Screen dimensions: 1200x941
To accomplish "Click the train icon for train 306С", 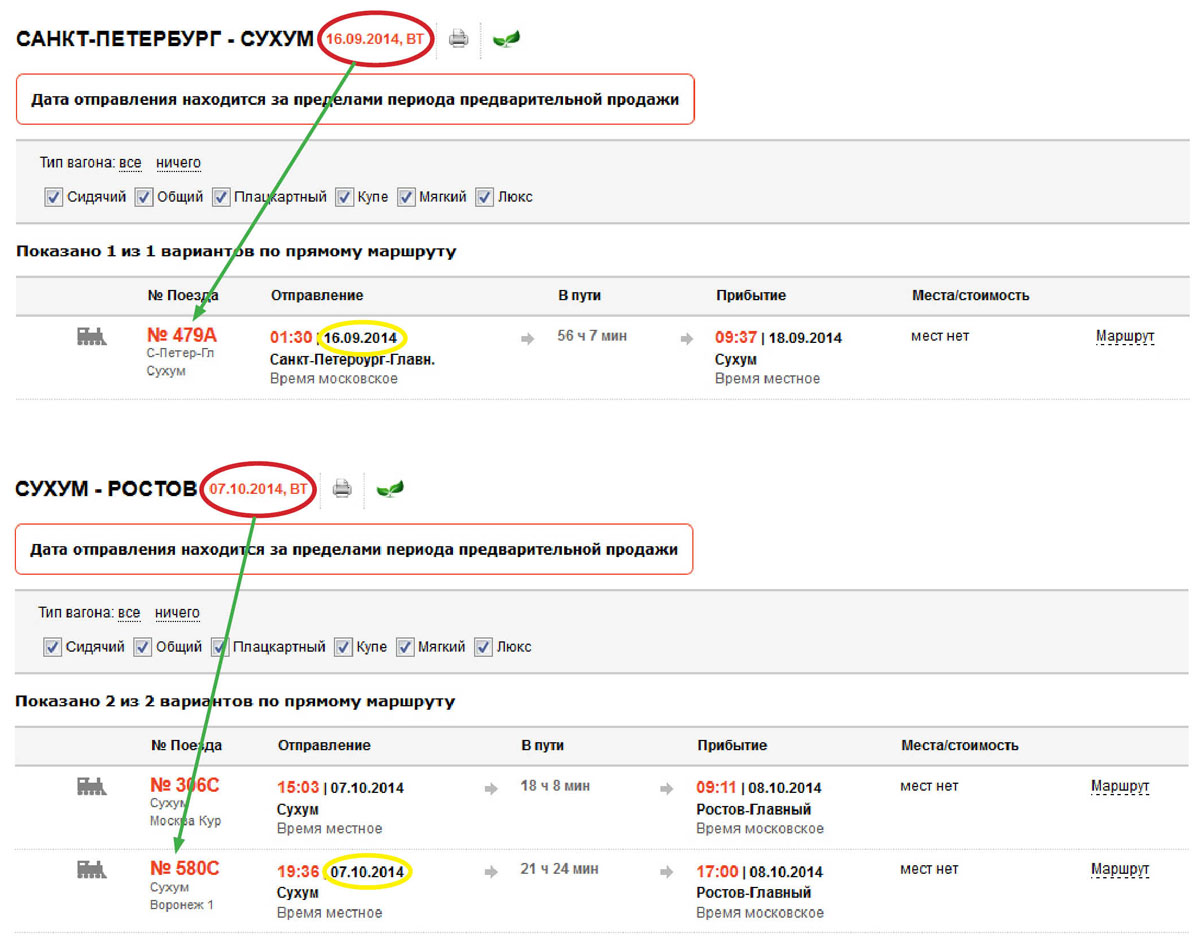I will pyautogui.click(x=91, y=787).
